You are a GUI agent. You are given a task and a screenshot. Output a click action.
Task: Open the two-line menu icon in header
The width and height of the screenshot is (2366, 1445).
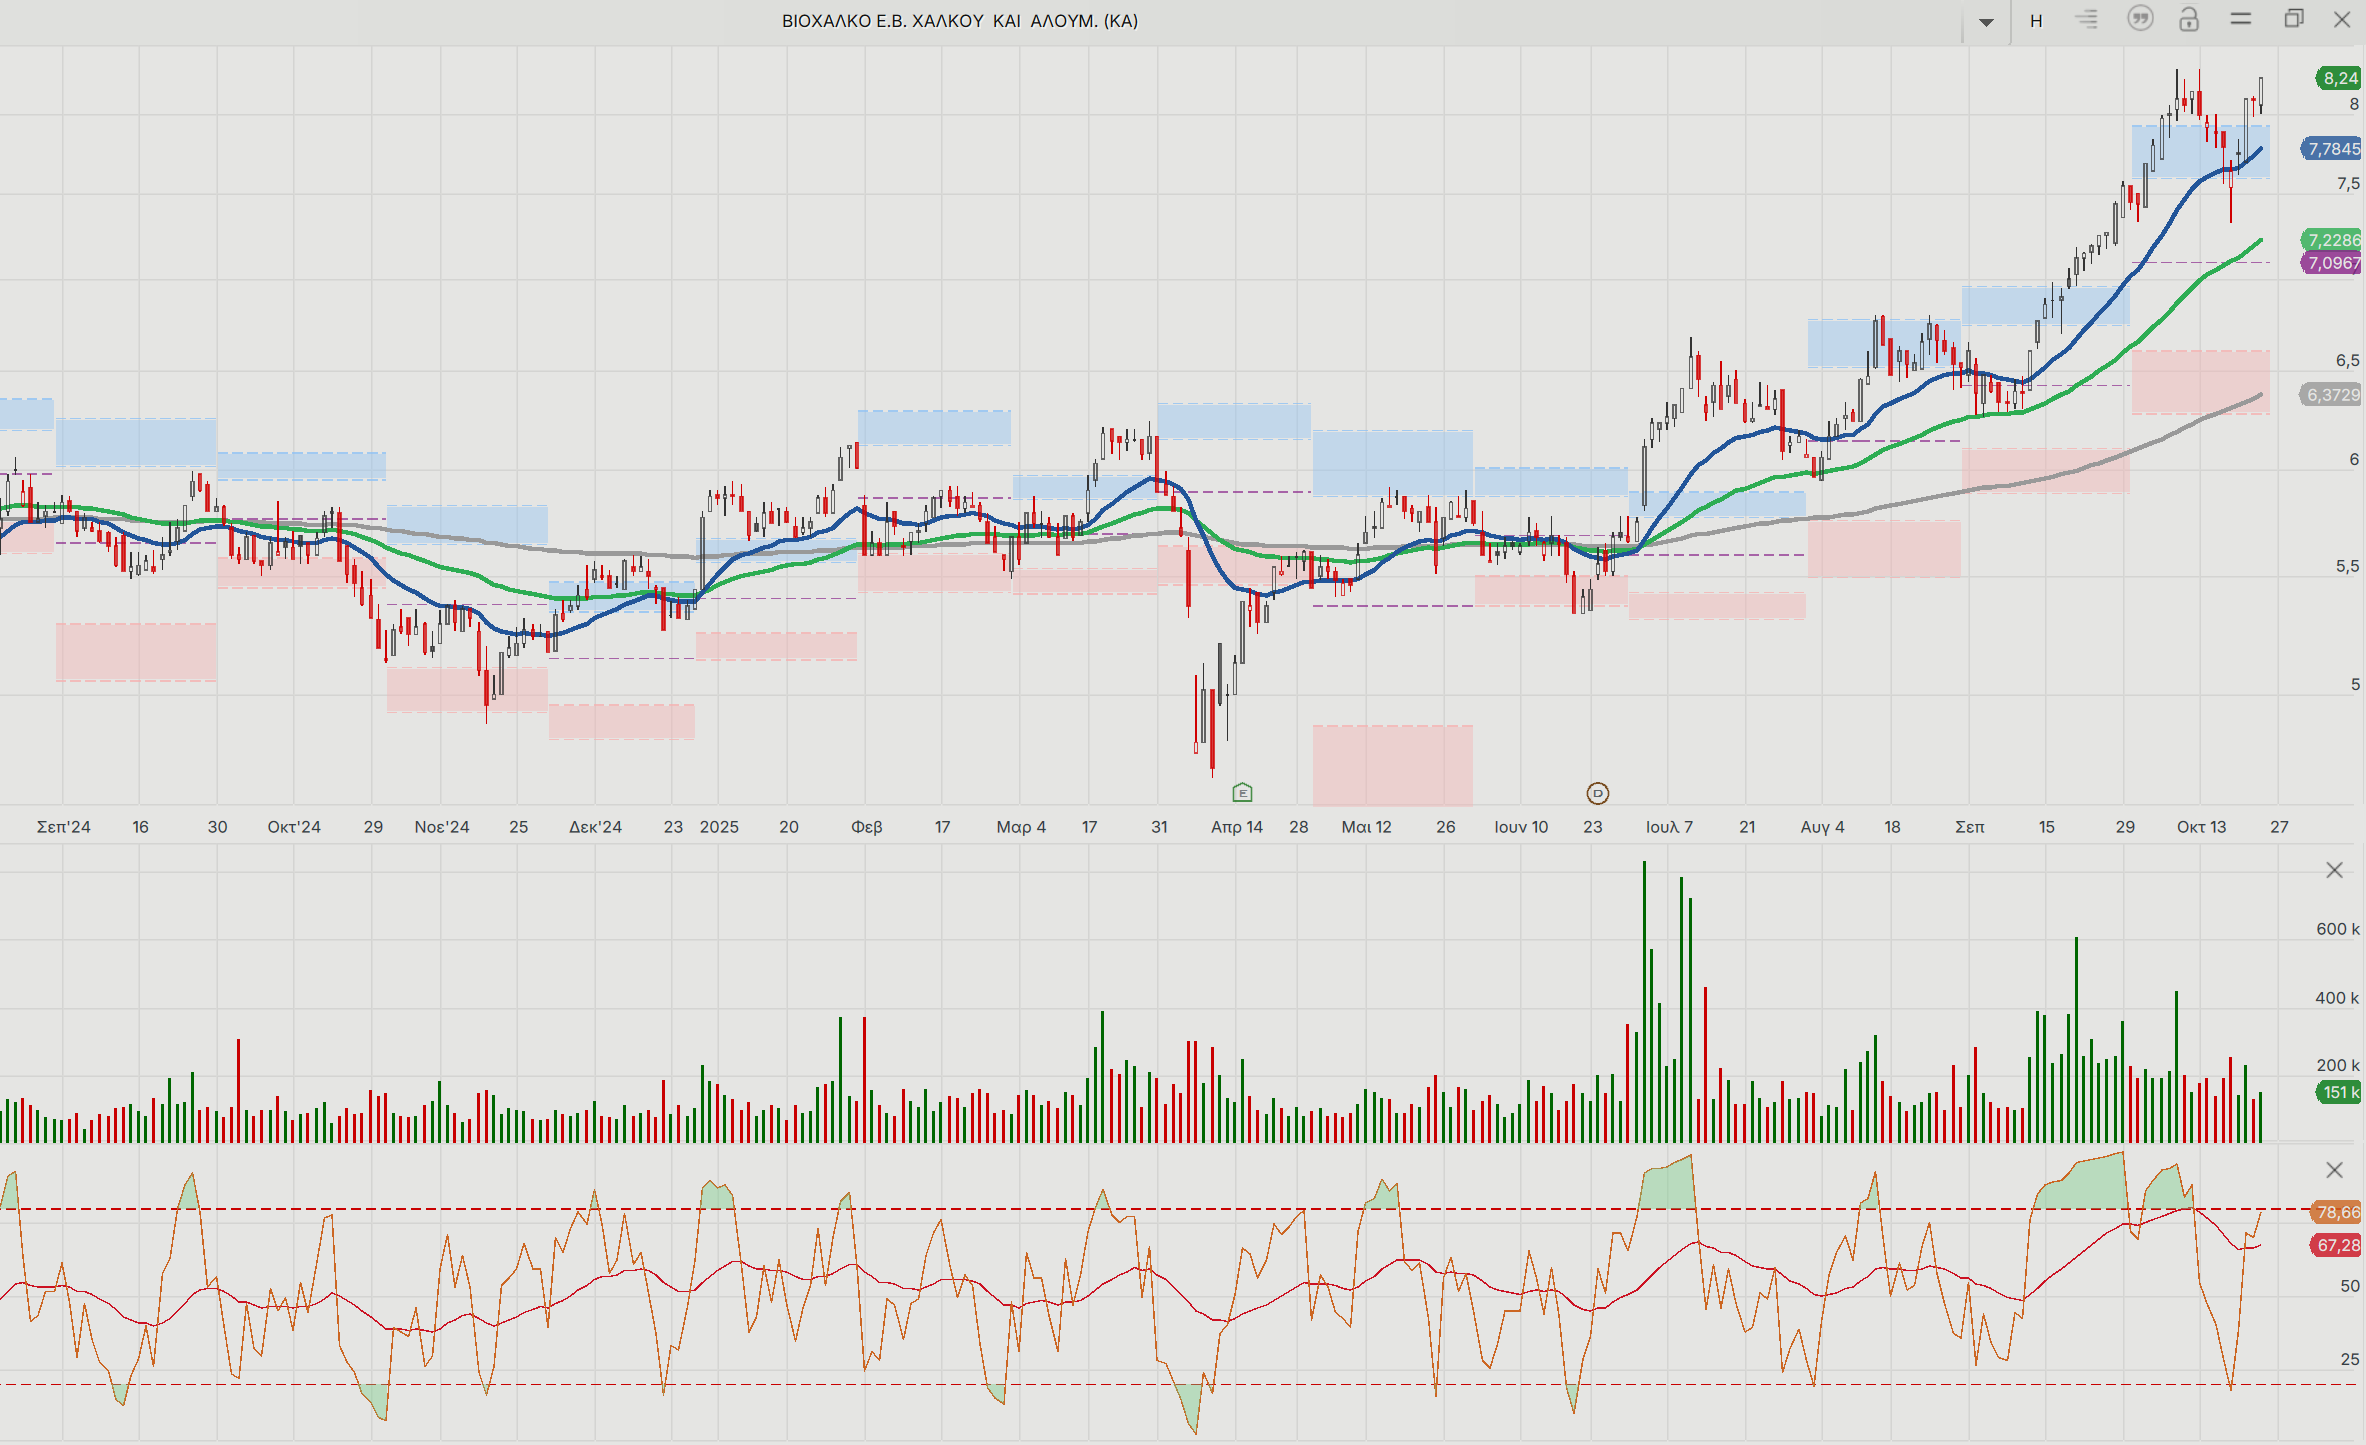click(x=2241, y=19)
